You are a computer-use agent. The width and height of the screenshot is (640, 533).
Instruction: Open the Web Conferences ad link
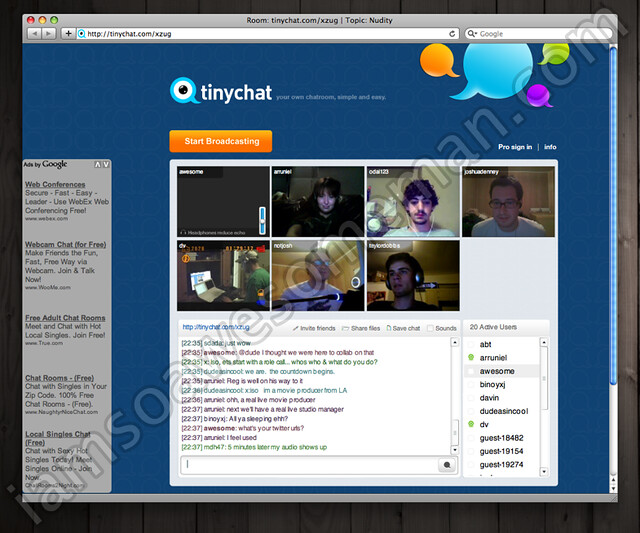pos(55,184)
